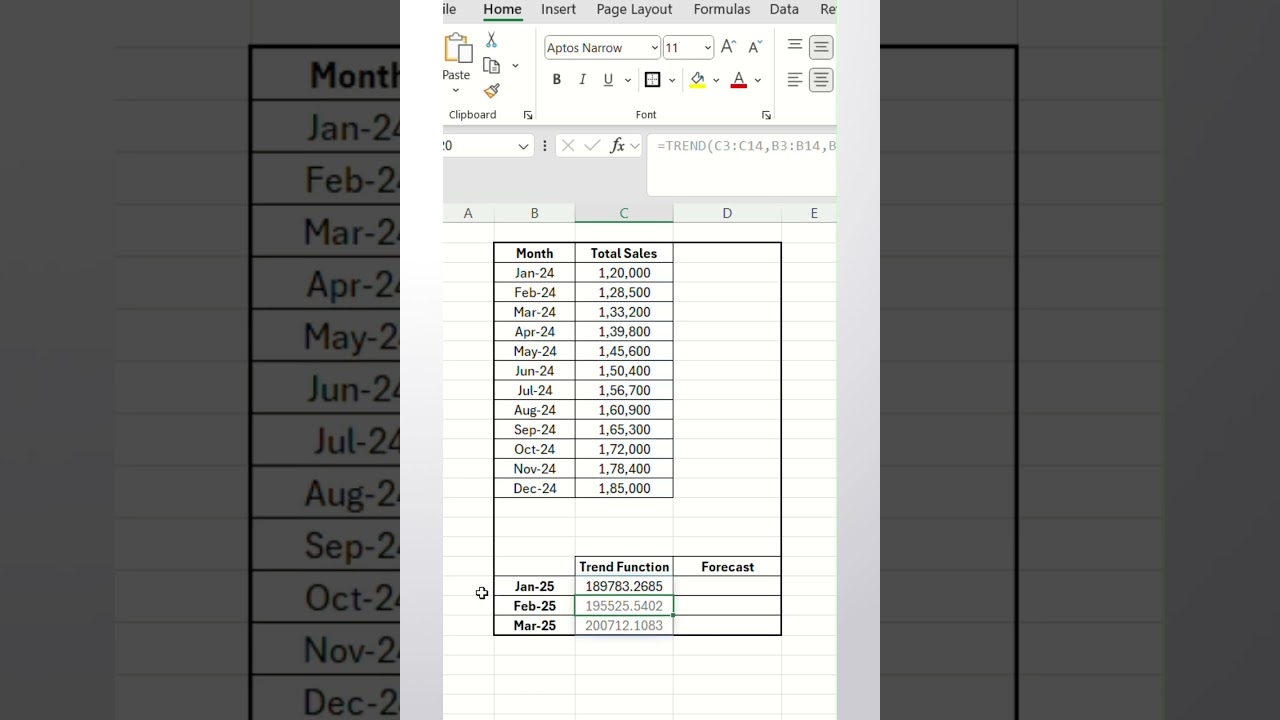1280x720 pixels.
Task: Click the Total Sales header cell
Action: click(x=624, y=253)
